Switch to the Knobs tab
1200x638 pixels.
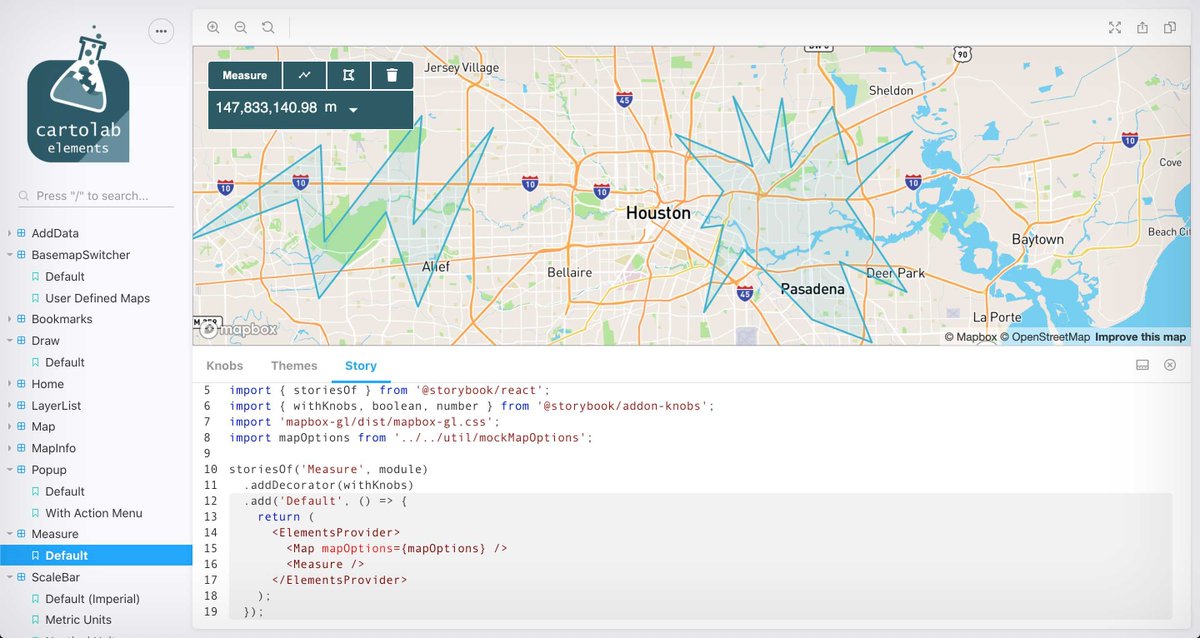coord(225,366)
